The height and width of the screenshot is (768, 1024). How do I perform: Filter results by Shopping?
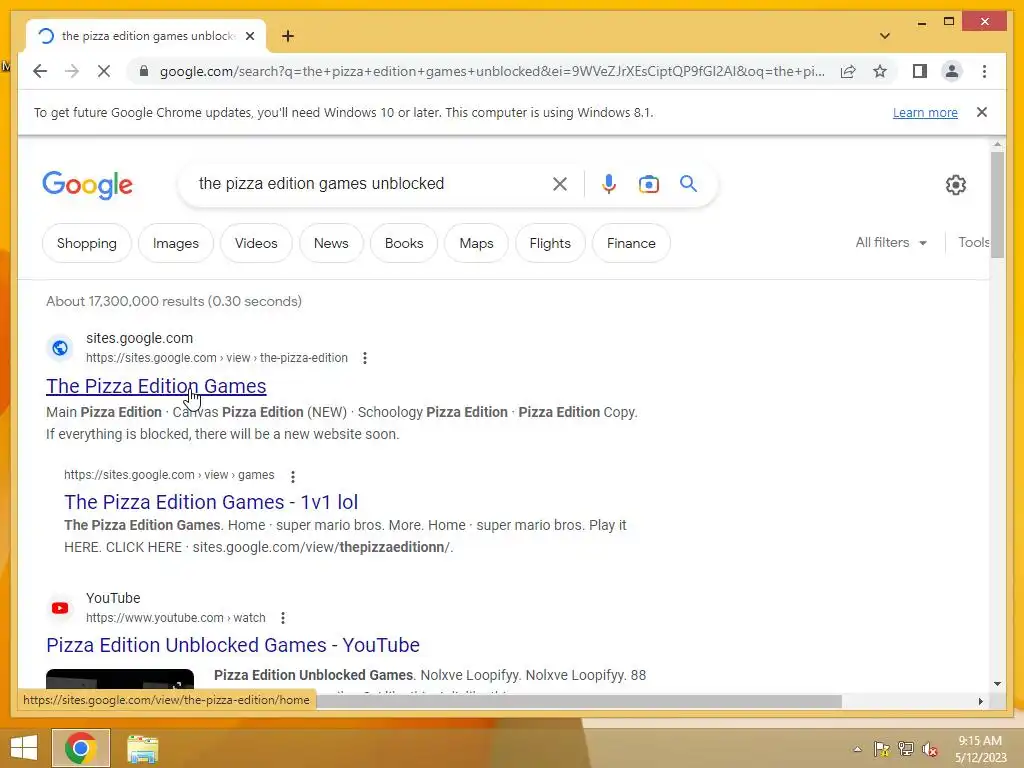(x=87, y=243)
